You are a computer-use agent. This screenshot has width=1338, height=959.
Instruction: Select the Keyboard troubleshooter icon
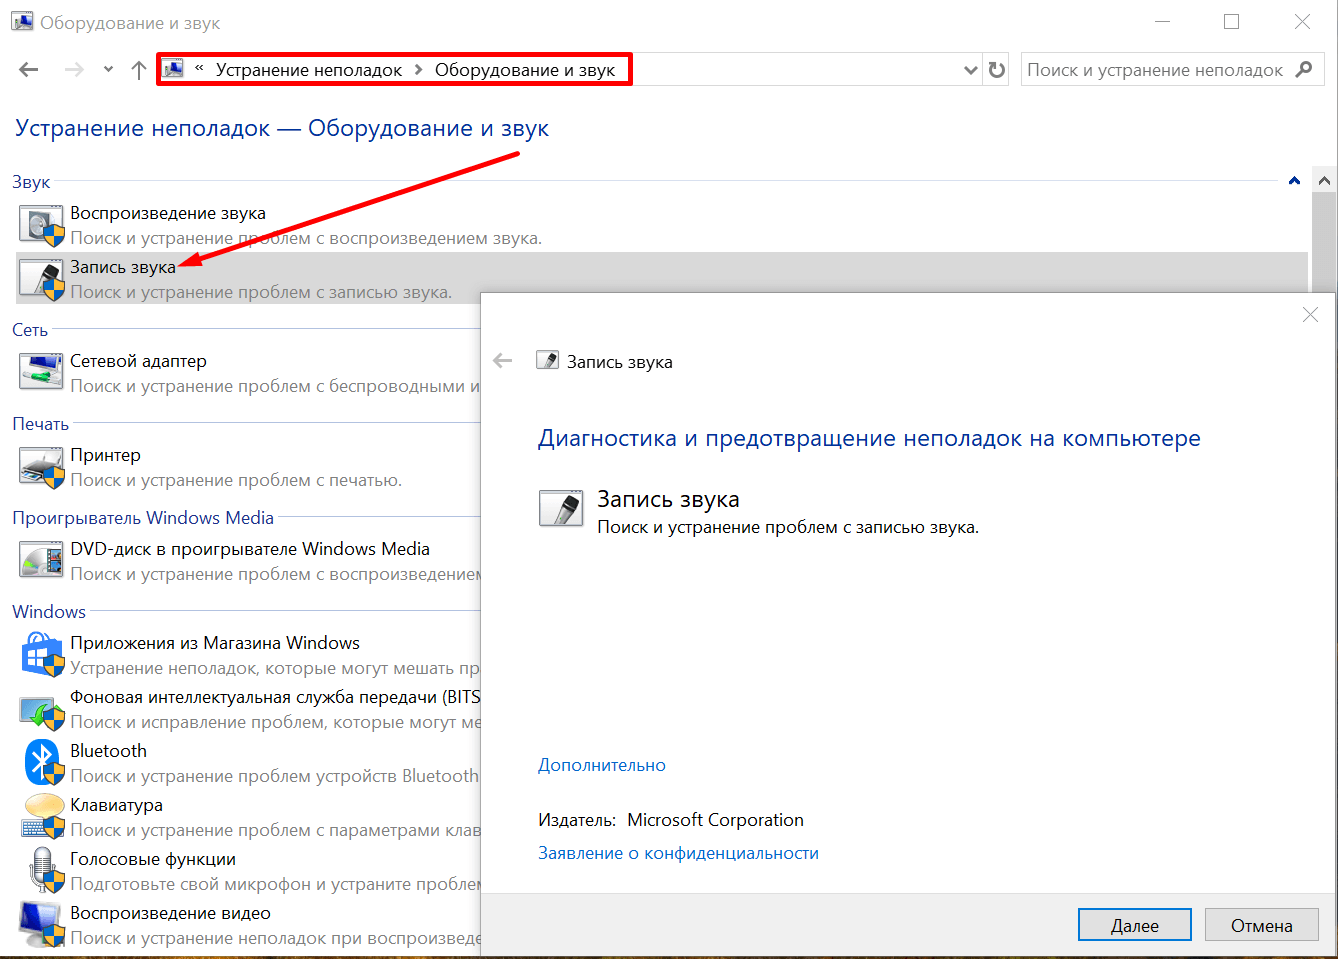[x=41, y=817]
